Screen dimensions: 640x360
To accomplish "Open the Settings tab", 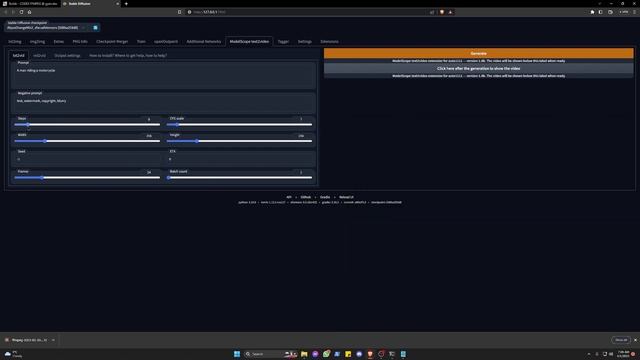I will [304, 42].
